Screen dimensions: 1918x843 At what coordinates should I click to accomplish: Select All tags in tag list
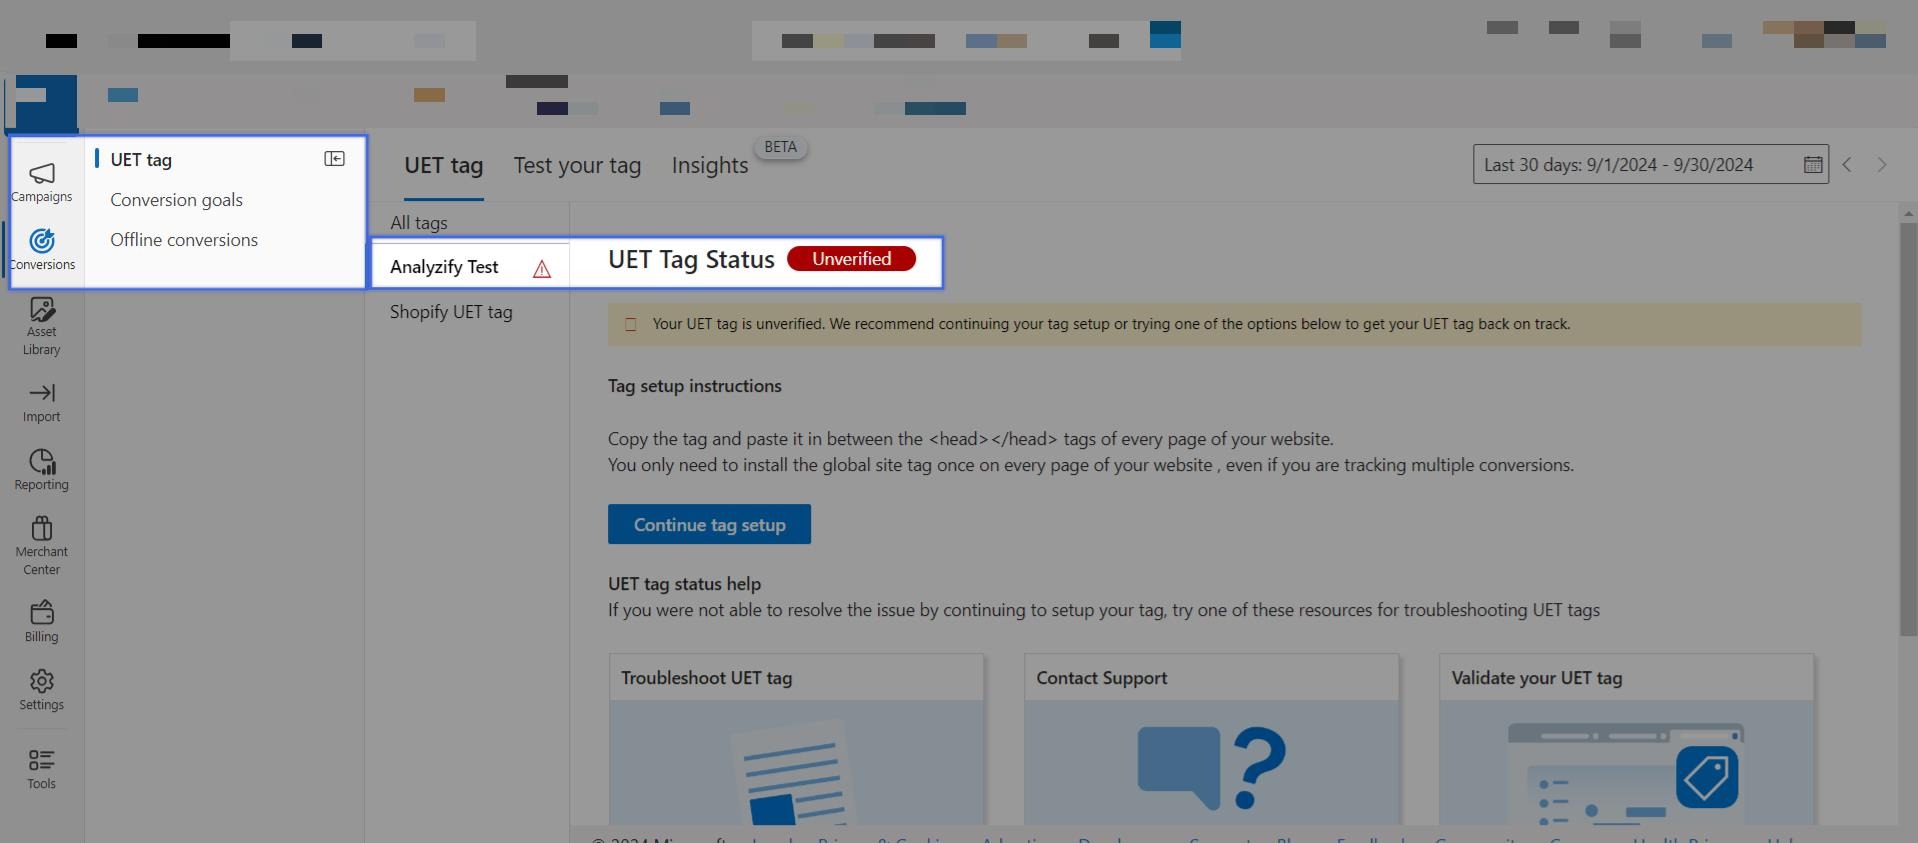point(419,223)
